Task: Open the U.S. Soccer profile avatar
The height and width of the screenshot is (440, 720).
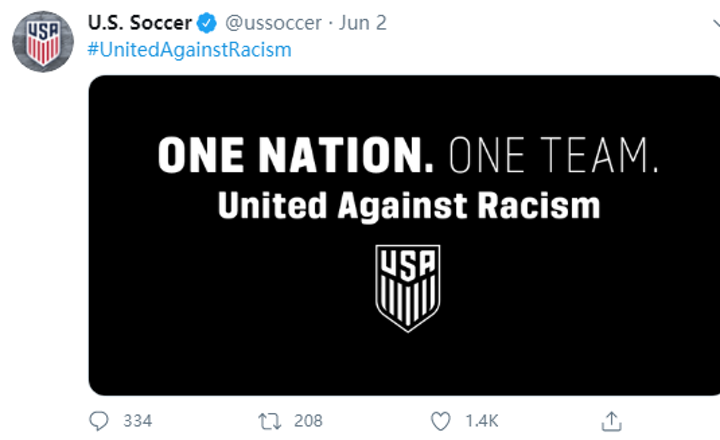Action: (x=43, y=41)
